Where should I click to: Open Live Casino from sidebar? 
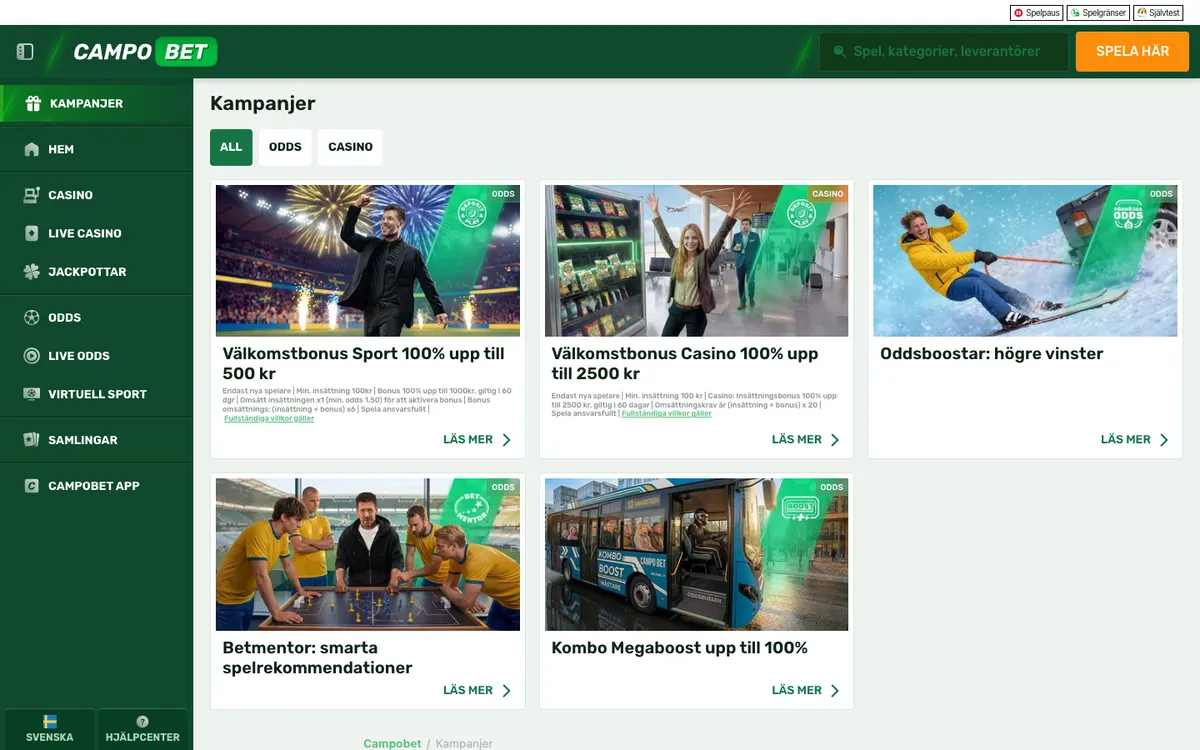(x=96, y=233)
